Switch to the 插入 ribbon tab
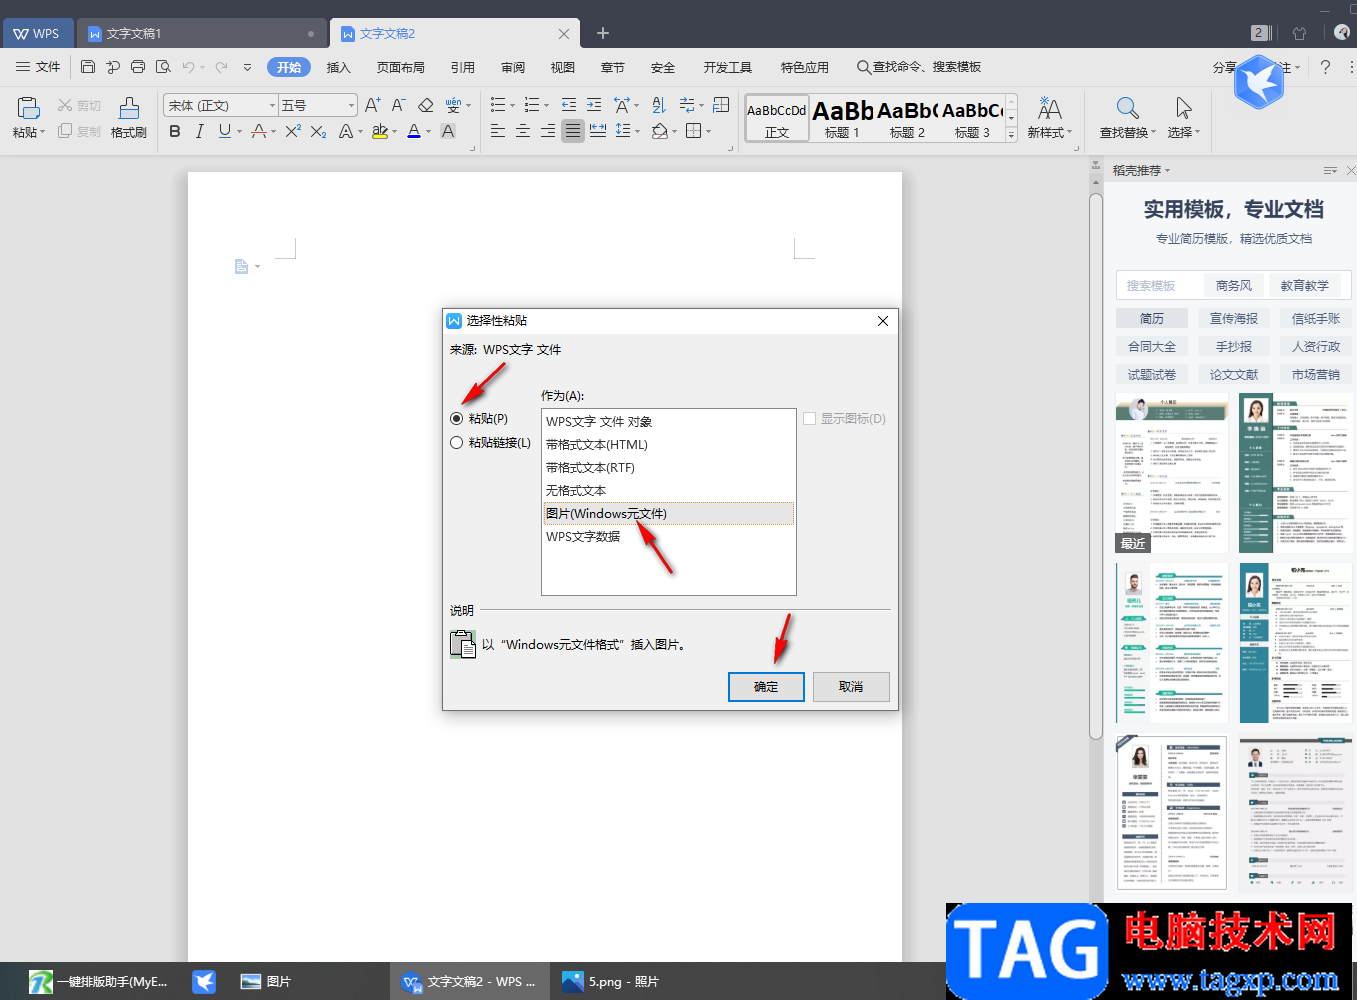1357x1000 pixels. point(339,67)
